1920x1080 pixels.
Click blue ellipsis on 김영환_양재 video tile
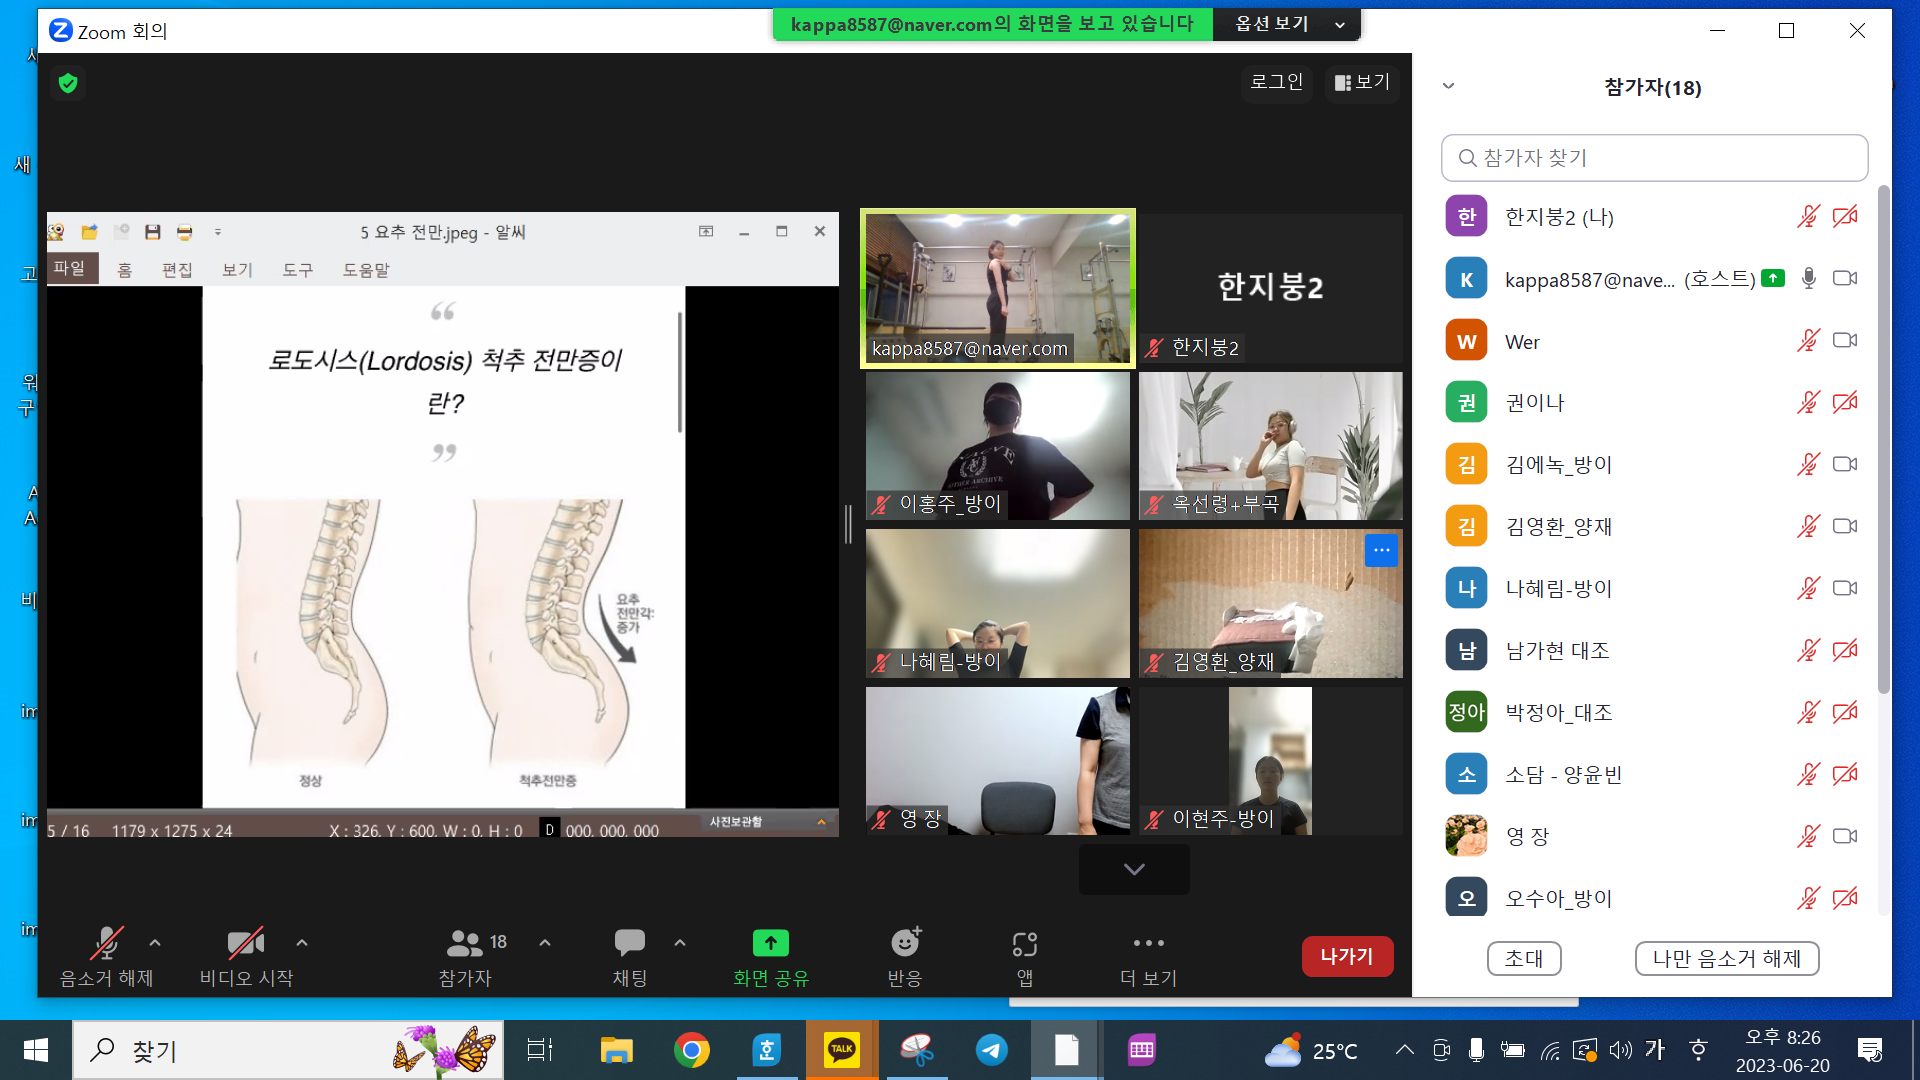pos(1381,550)
